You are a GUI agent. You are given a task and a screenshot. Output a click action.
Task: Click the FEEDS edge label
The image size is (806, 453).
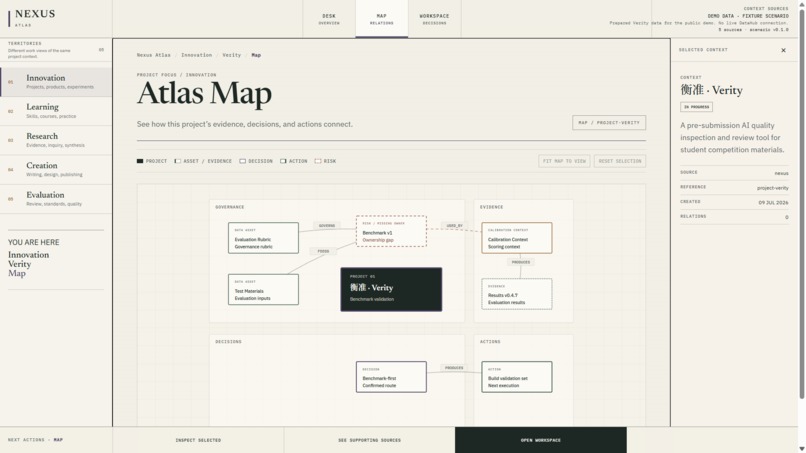point(323,251)
